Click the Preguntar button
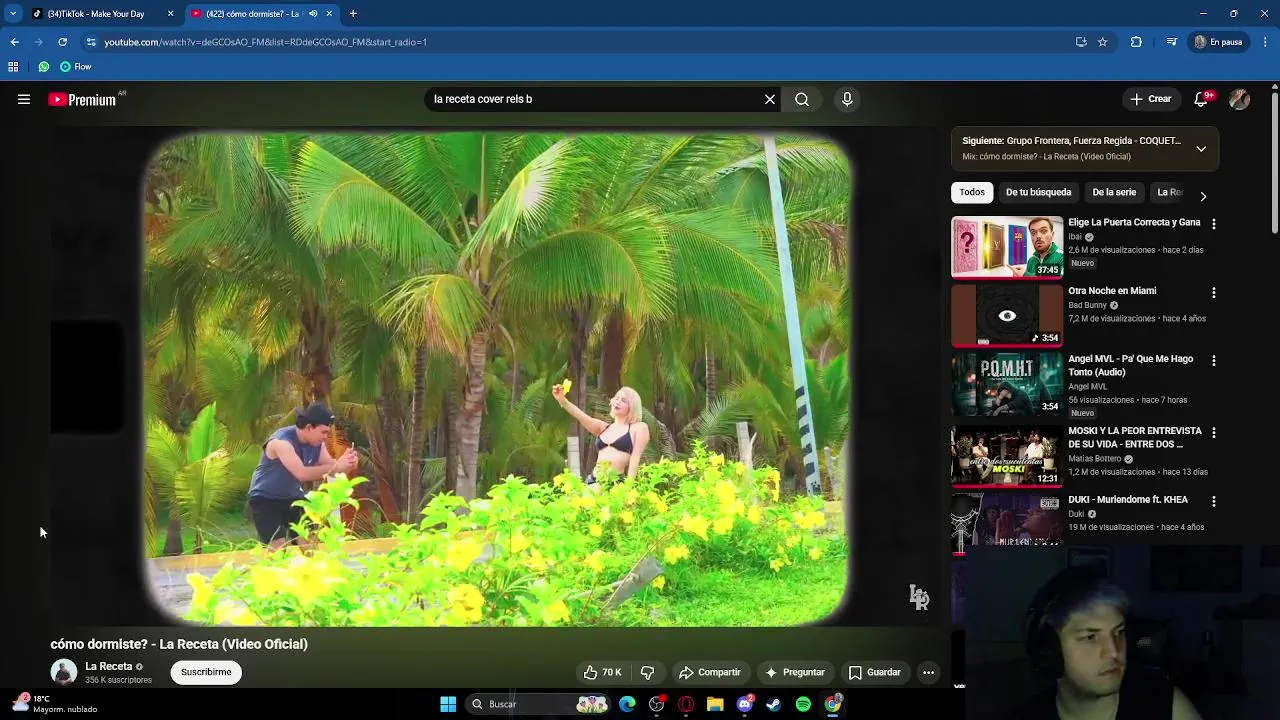The height and width of the screenshot is (720, 1280). pyautogui.click(x=795, y=672)
